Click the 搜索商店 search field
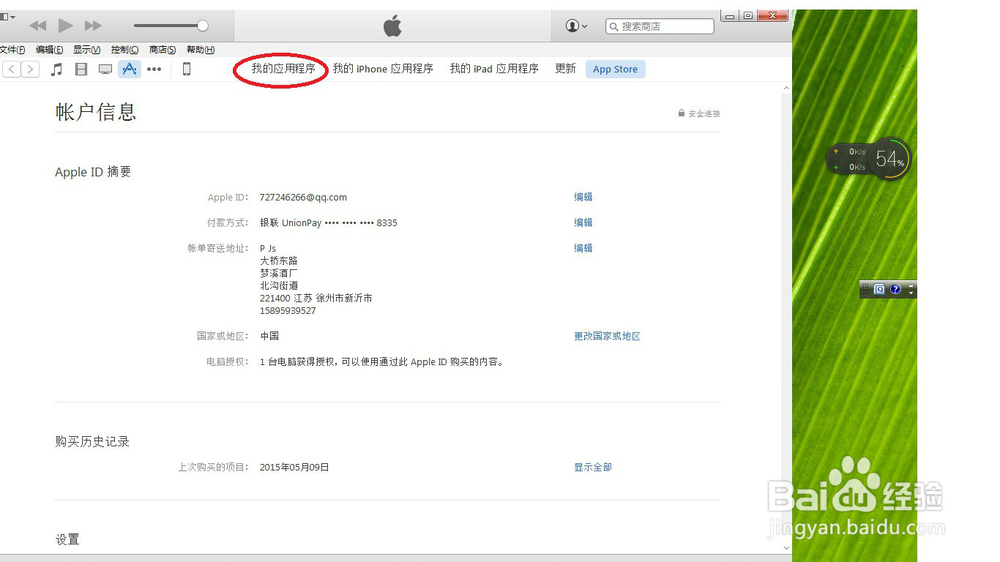The image size is (1000, 562). 659,26
